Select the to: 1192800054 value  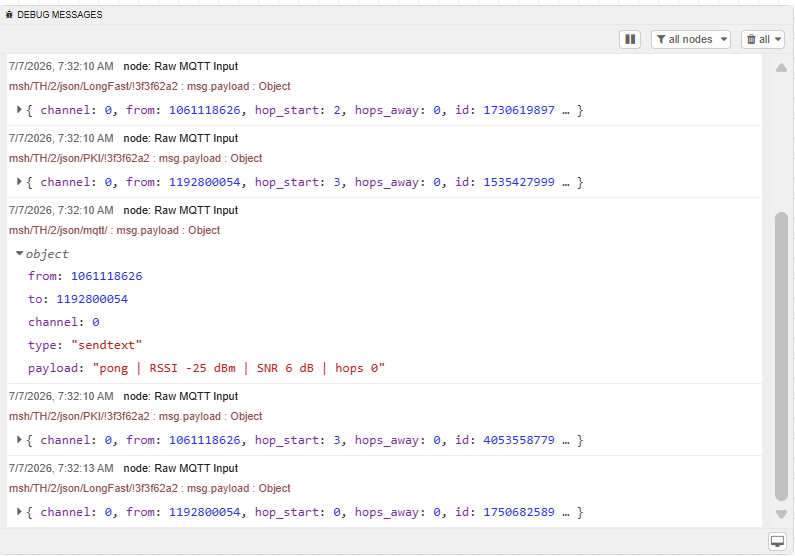tap(92, 299)
